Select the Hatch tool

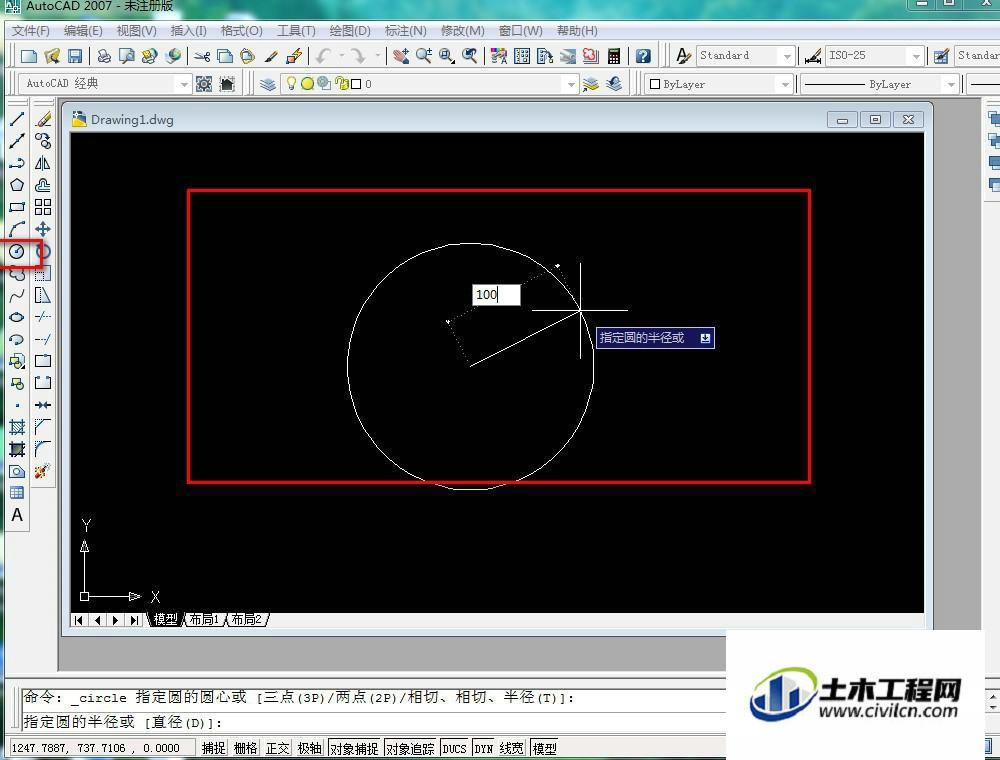click(17, 427)
